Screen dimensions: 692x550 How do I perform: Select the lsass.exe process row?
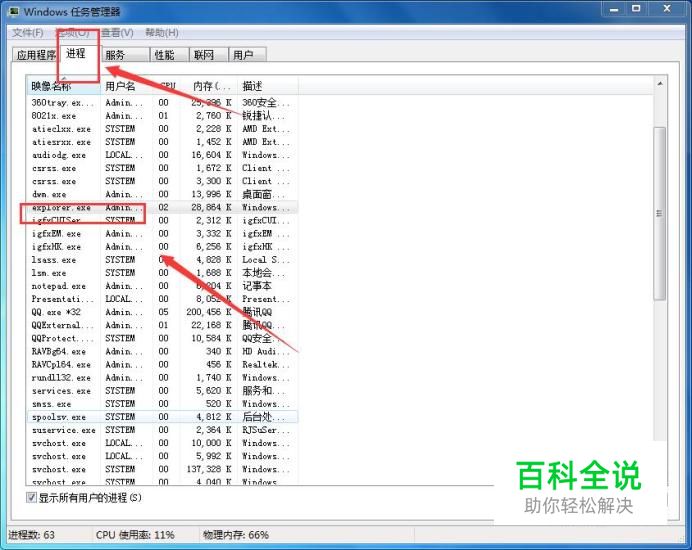pyautogui.click(x=162, y=260)
